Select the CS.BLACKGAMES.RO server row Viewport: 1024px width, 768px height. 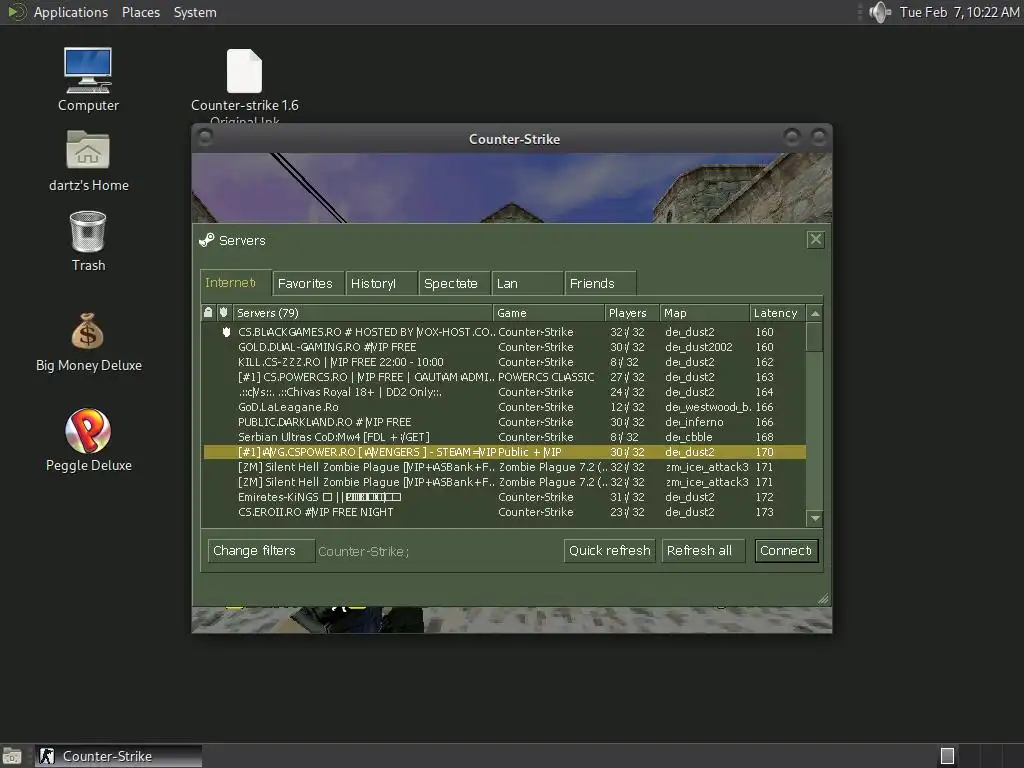pos(504,332)
